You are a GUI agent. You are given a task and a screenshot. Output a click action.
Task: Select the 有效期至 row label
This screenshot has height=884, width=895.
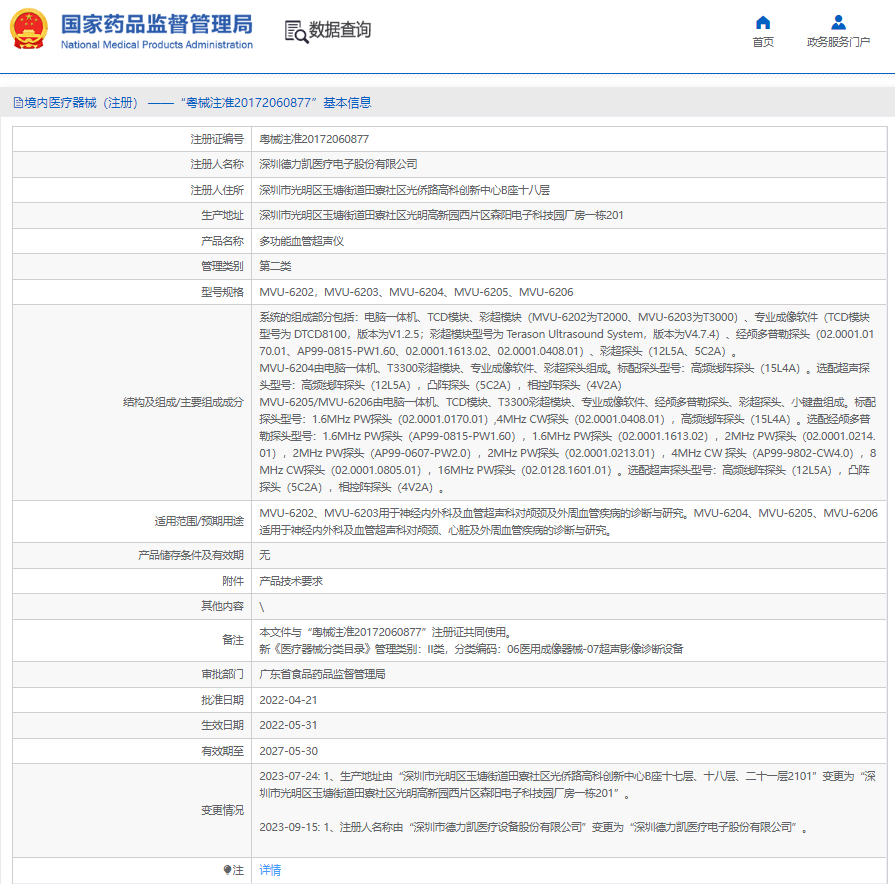pyautogui.click(x=222, y=751)
